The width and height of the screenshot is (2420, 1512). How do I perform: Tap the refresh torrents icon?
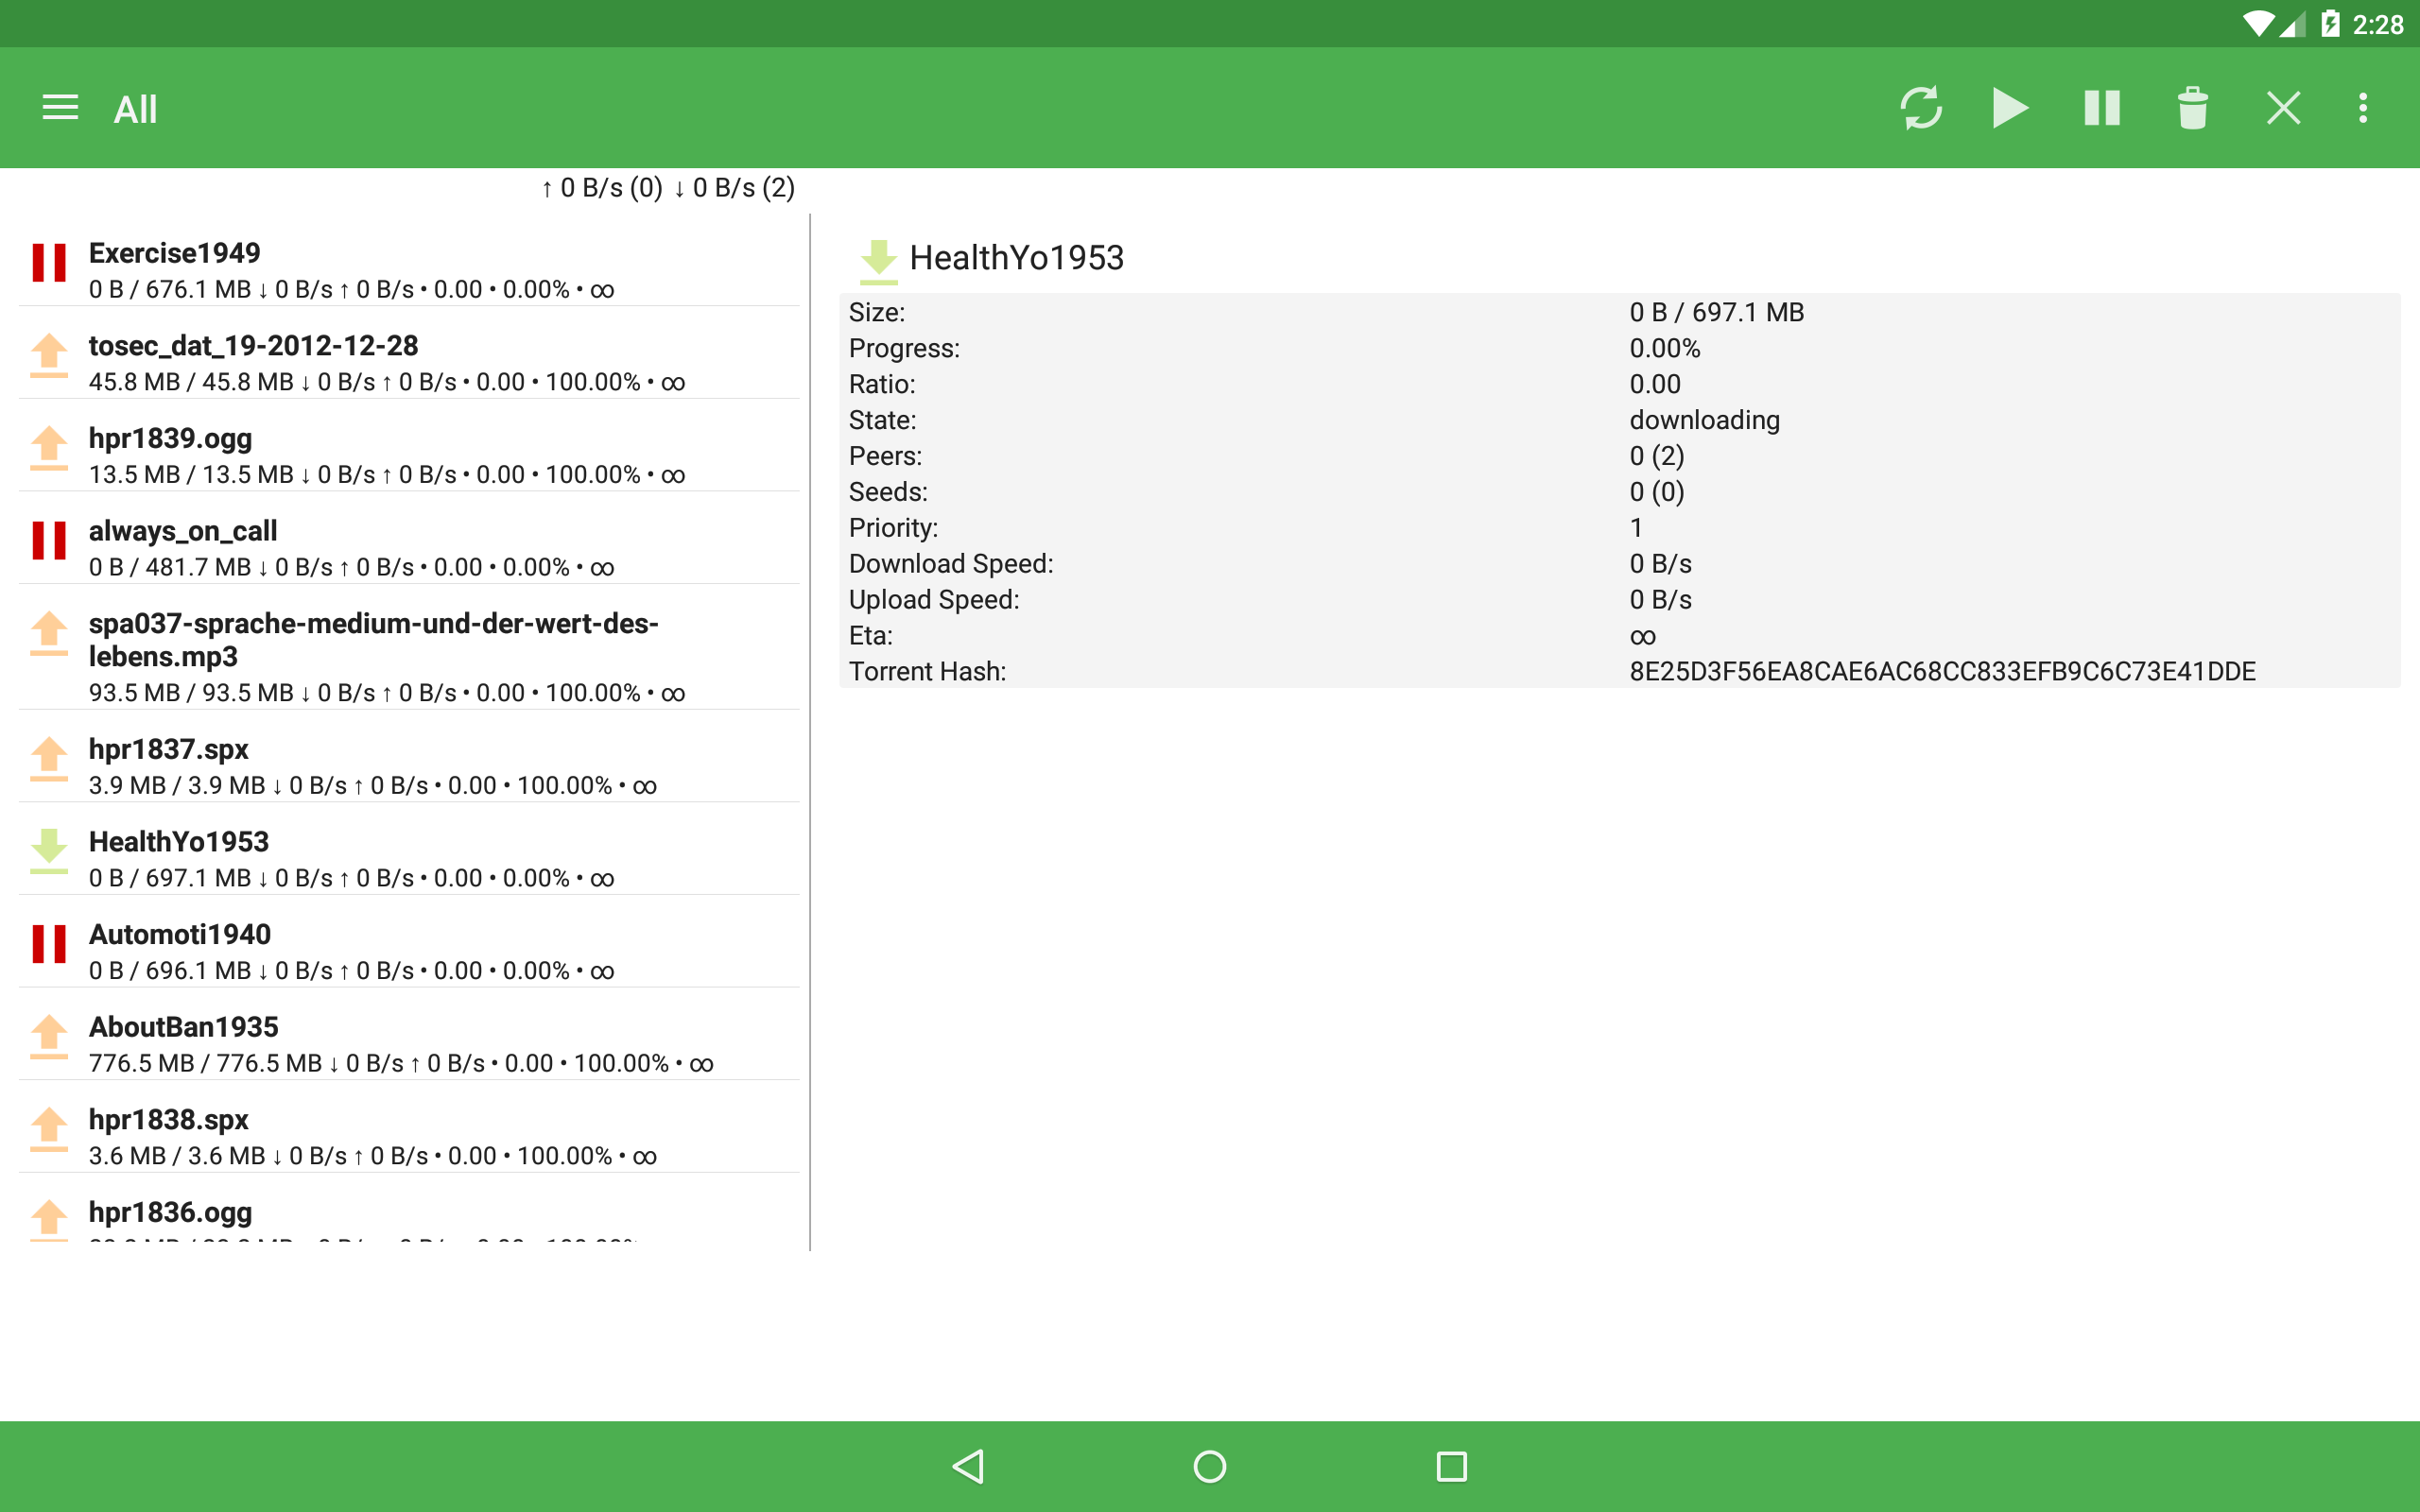[x=1921, y=108]
